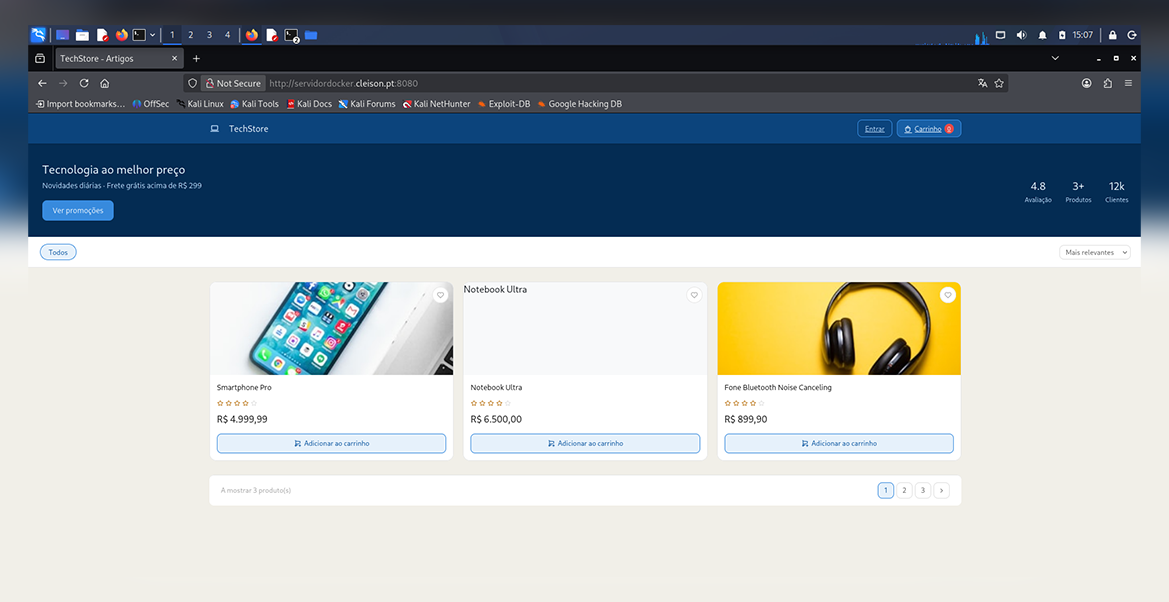Image resolution: width=1169 pixels, height=602 pixels.
Task: Focus the running Firefox window in taskbar
Action: (251, 35)
